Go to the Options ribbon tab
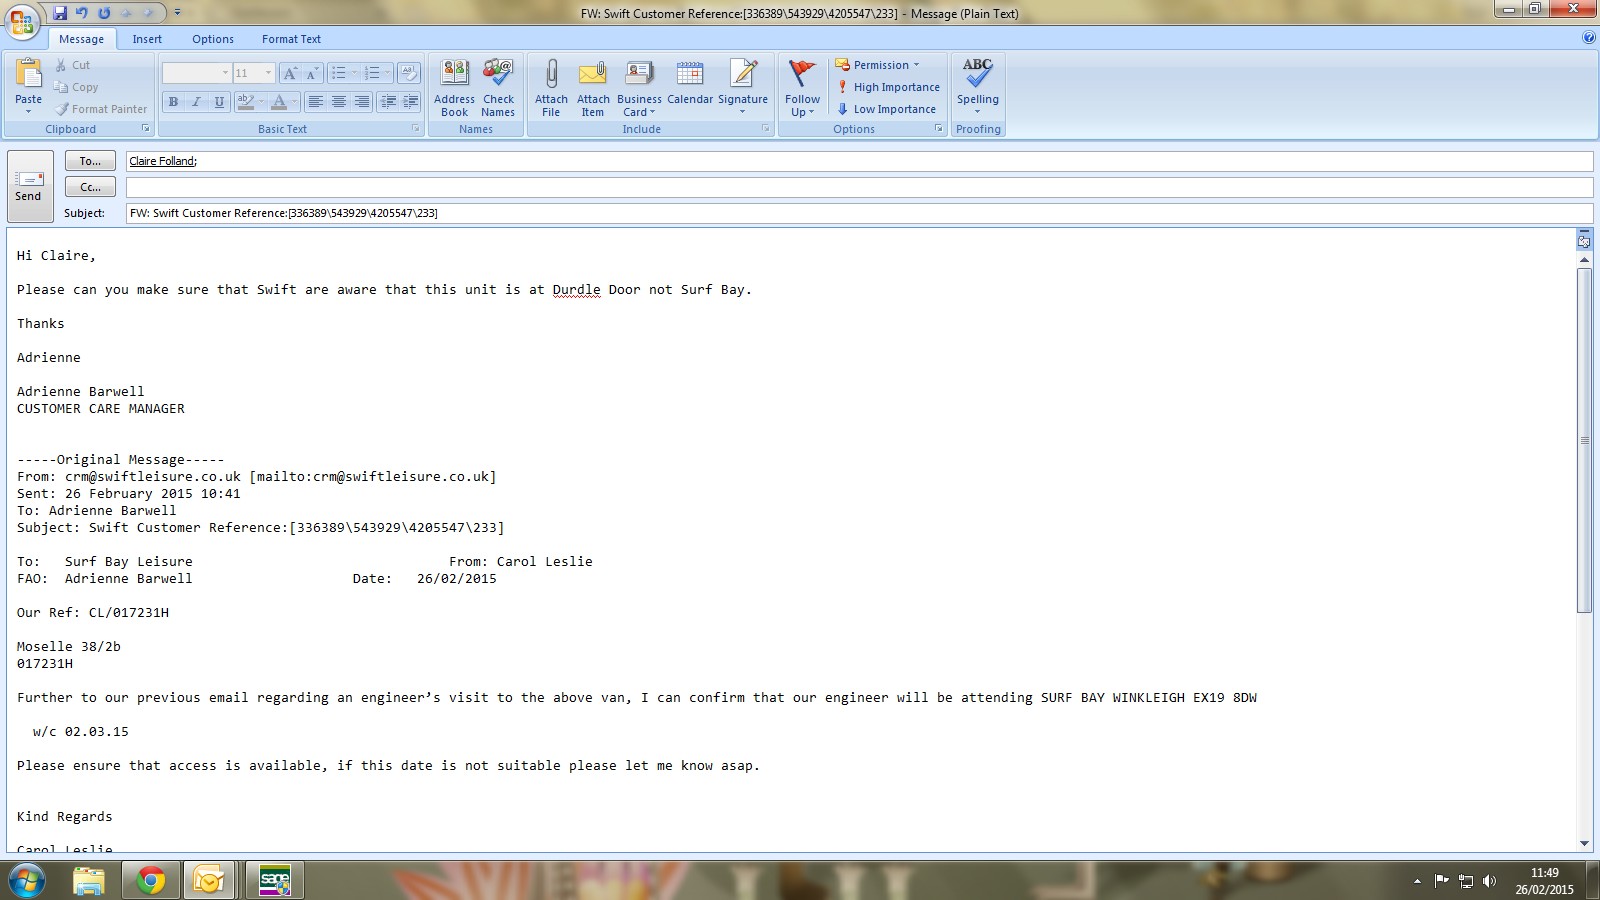 pyautogui.click(x=213, y=39)
